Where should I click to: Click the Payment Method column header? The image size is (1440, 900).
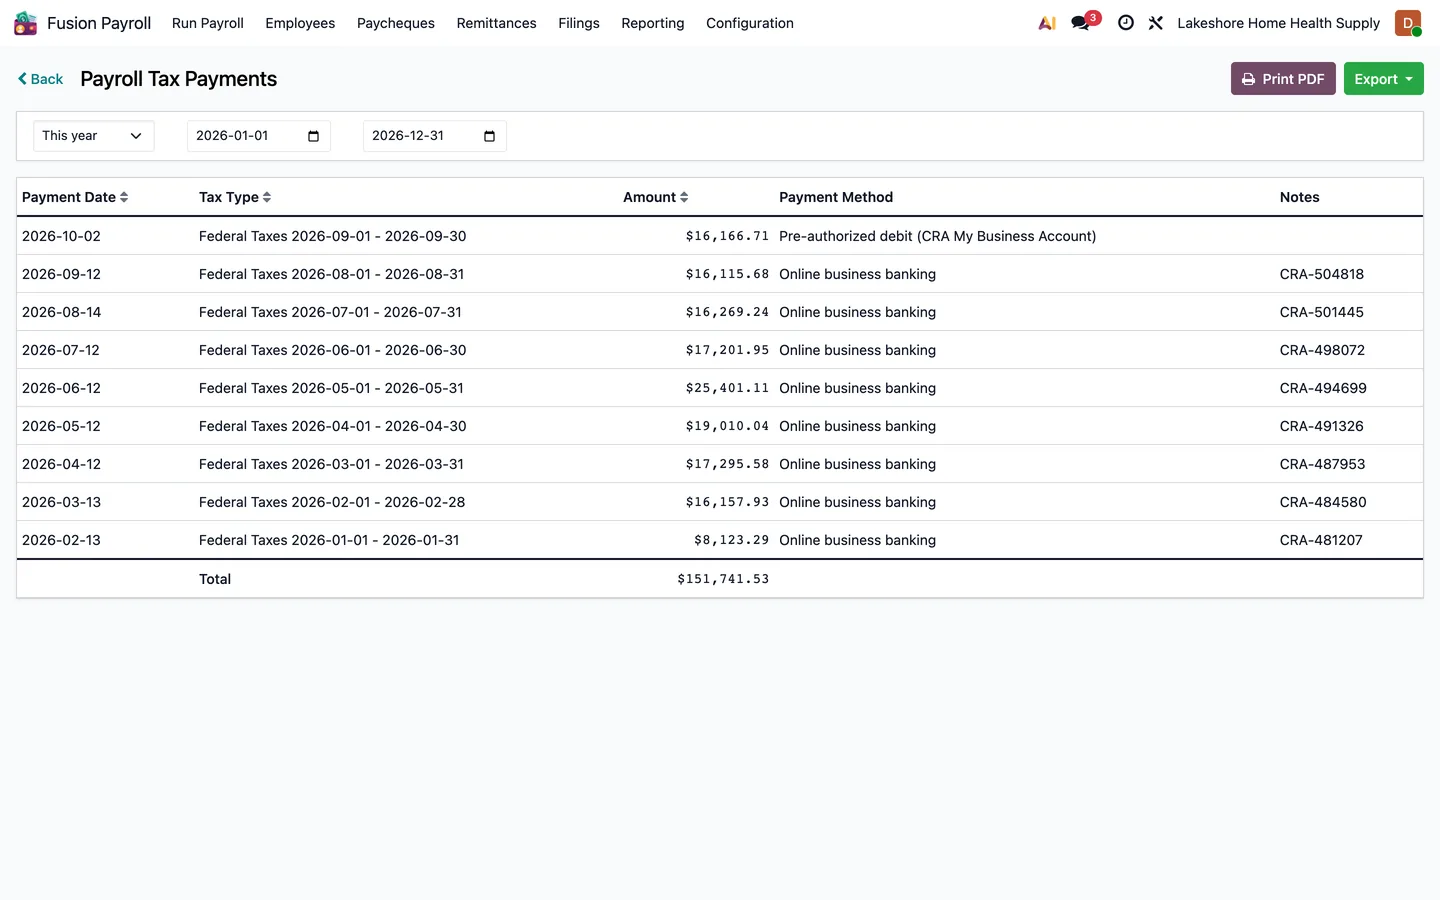click(x=836, y=197)
